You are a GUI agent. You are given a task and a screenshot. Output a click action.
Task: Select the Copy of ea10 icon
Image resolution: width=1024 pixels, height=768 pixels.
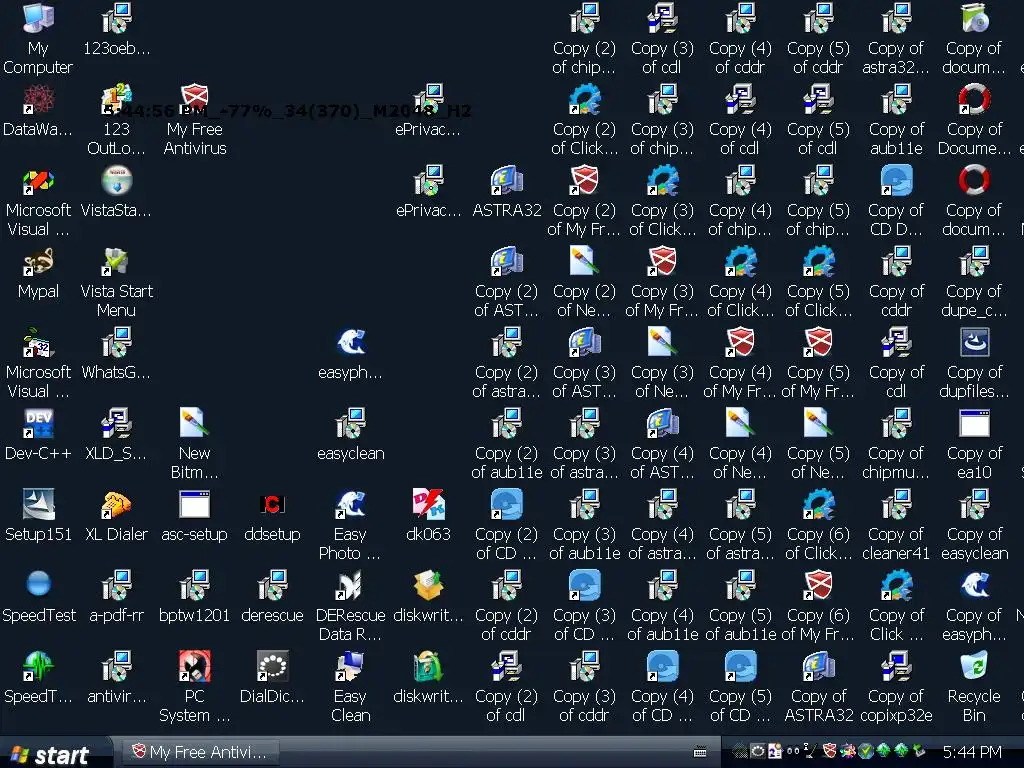tap(974, 423)
